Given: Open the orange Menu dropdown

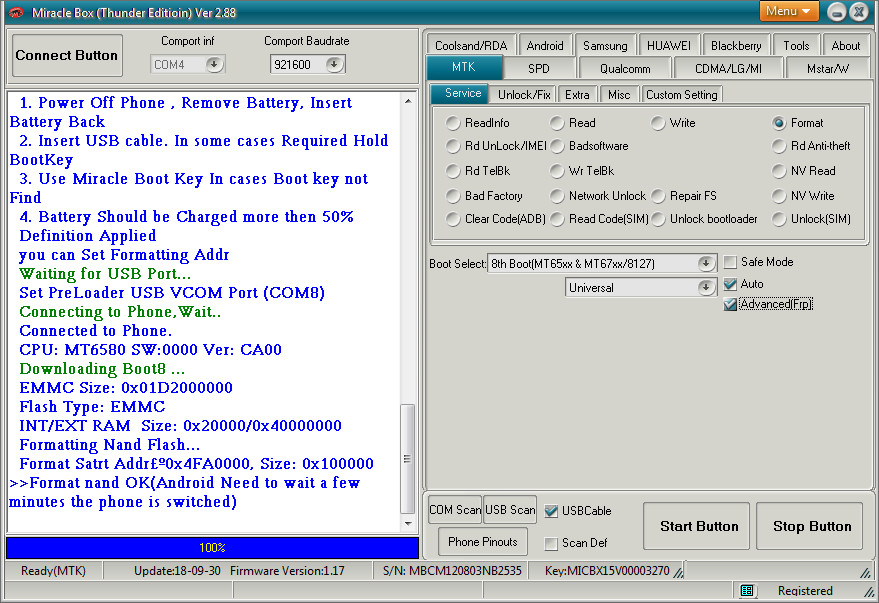Looking at the screenshot, I should click(789, 11).
